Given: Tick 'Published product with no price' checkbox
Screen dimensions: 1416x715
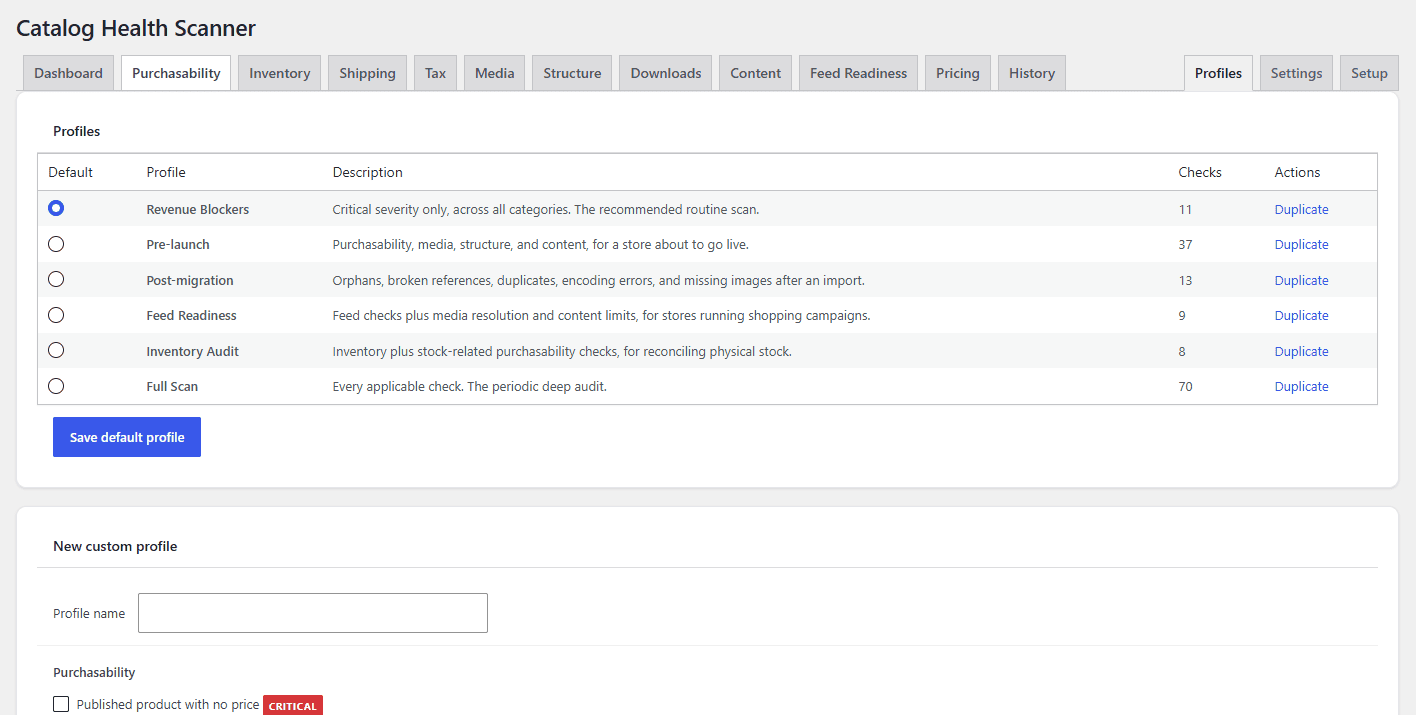Looking at the screenshot, I should [61, 704].
